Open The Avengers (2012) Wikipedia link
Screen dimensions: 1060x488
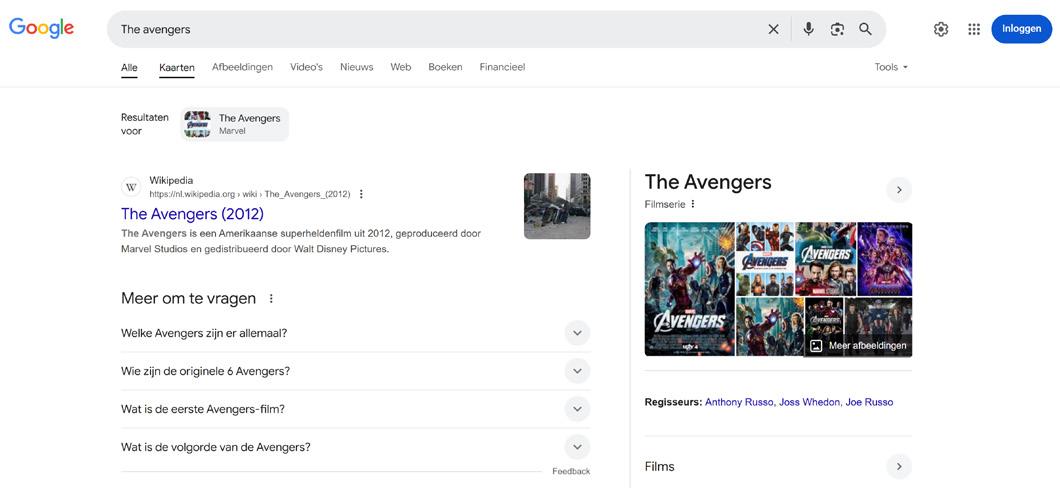pos(193,214)
